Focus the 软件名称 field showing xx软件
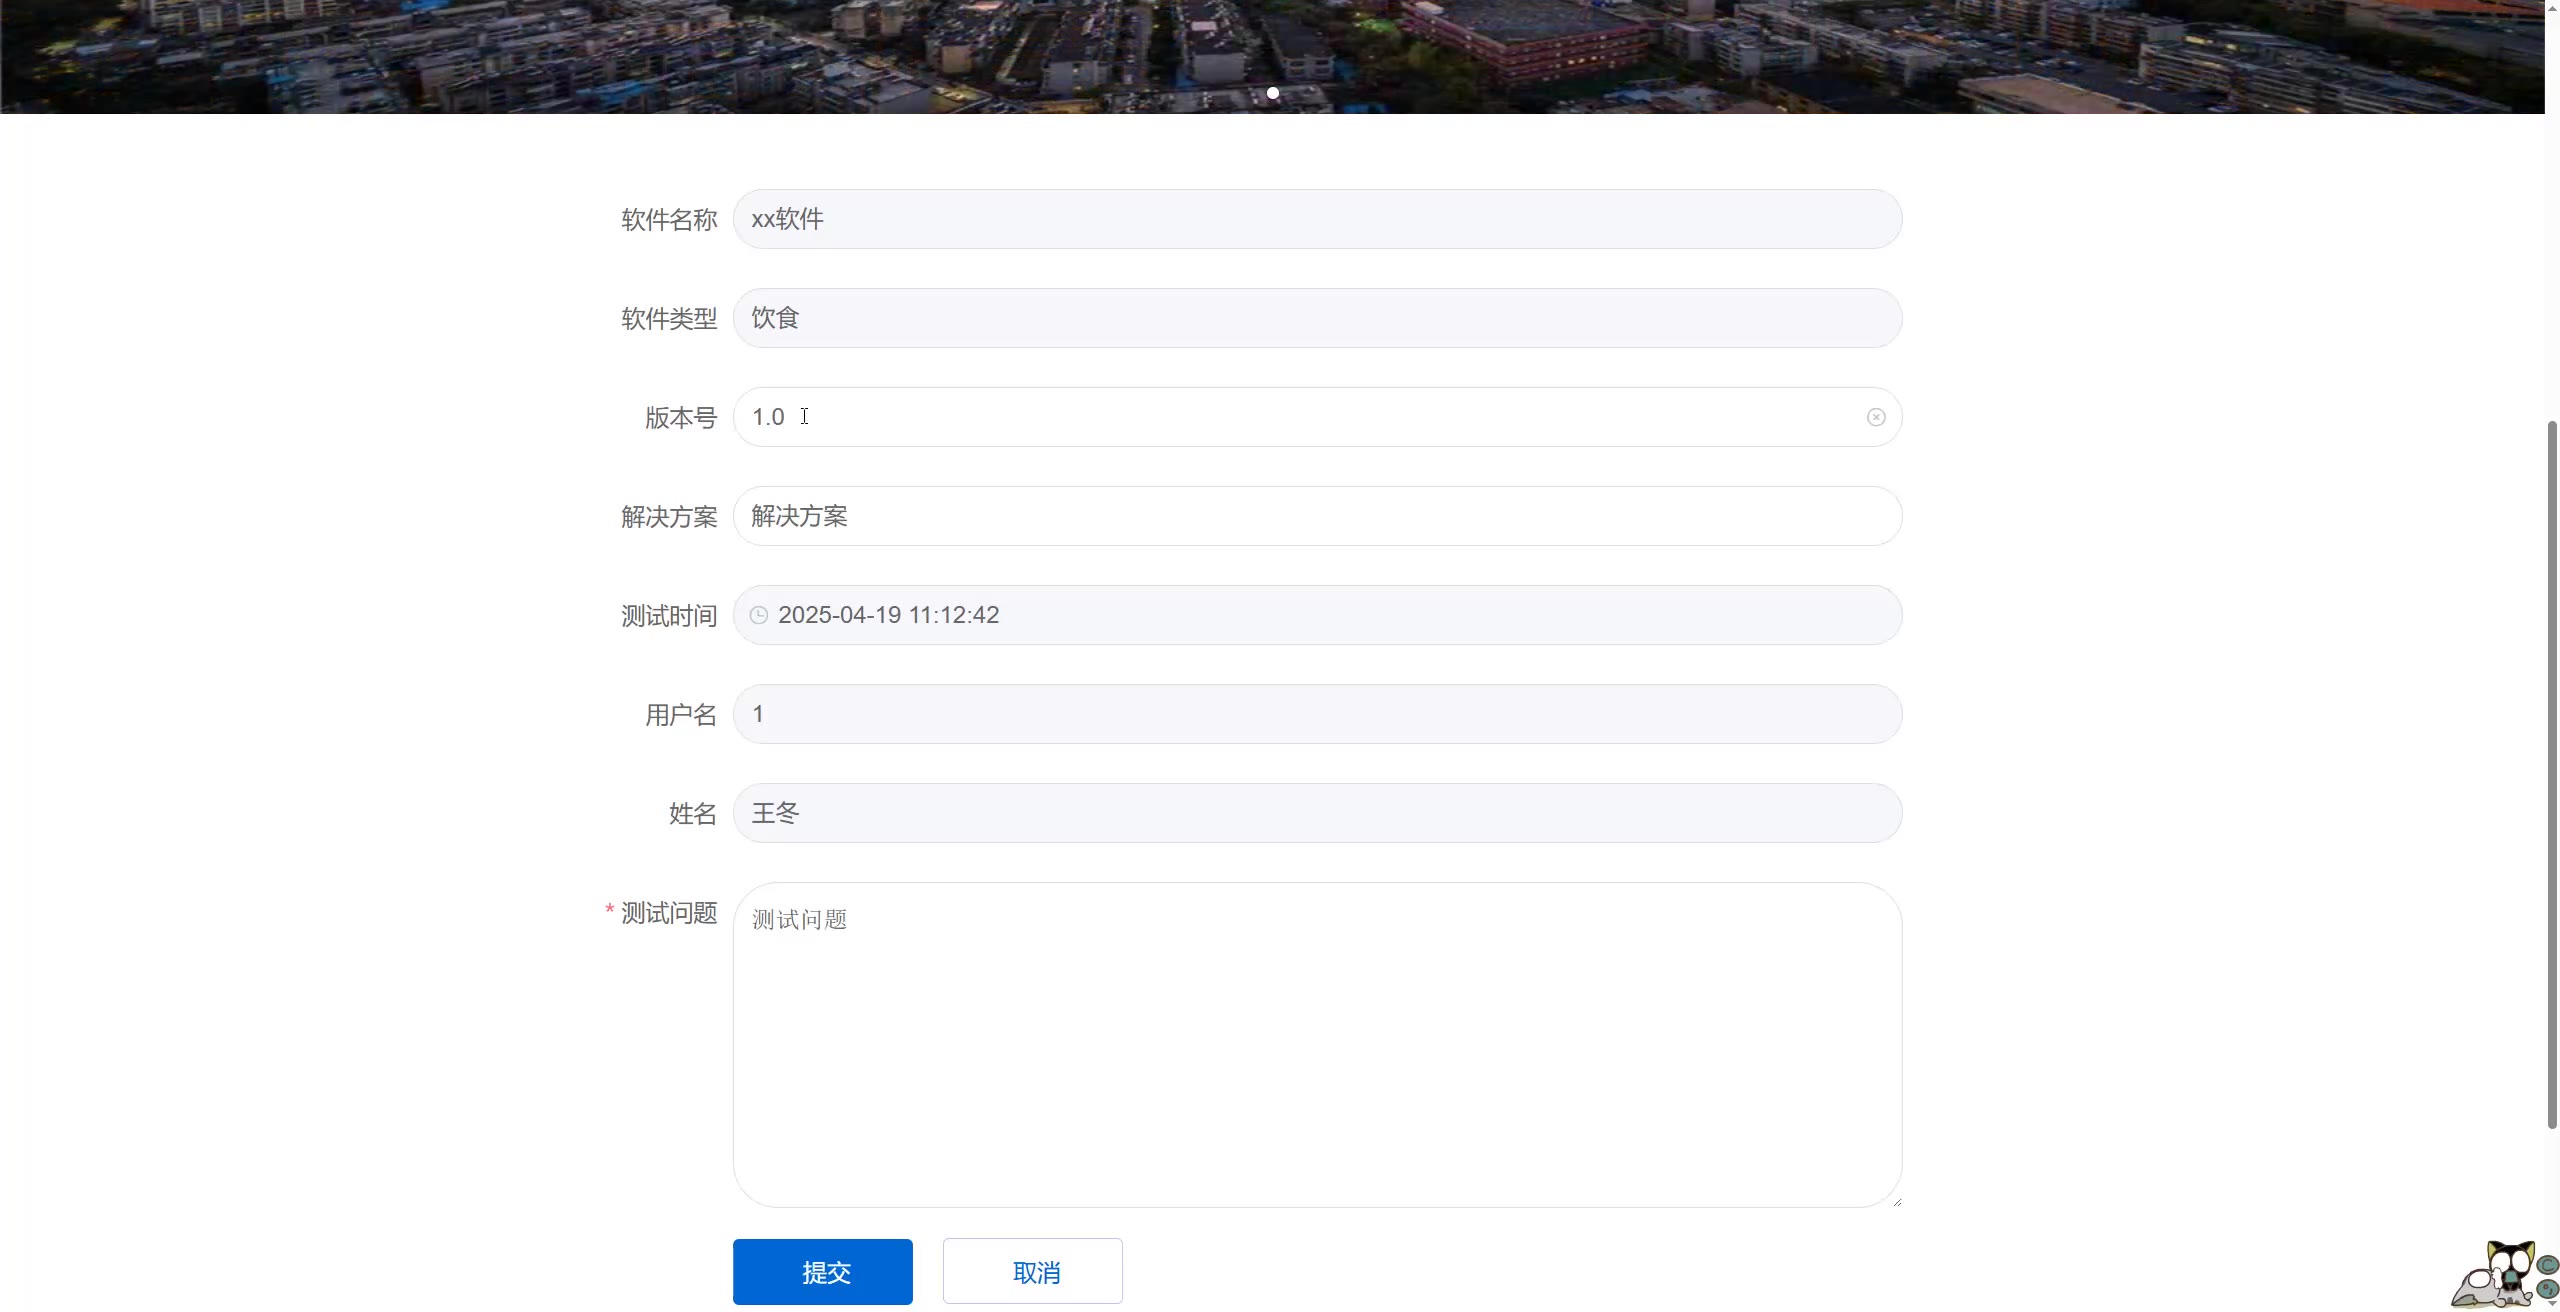 point(1316,219)
